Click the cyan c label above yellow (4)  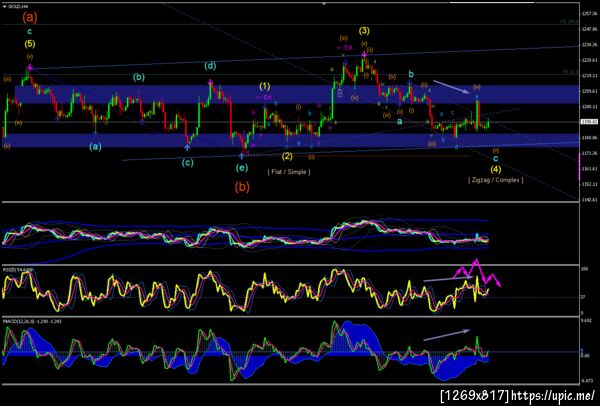496,158
